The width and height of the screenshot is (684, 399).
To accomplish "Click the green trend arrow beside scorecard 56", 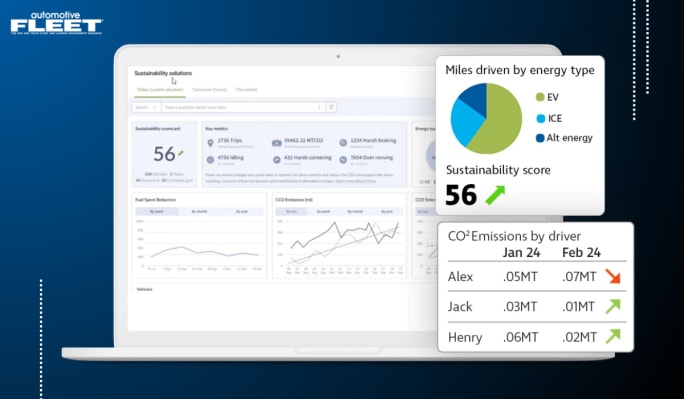I will (x=181, y=153).
